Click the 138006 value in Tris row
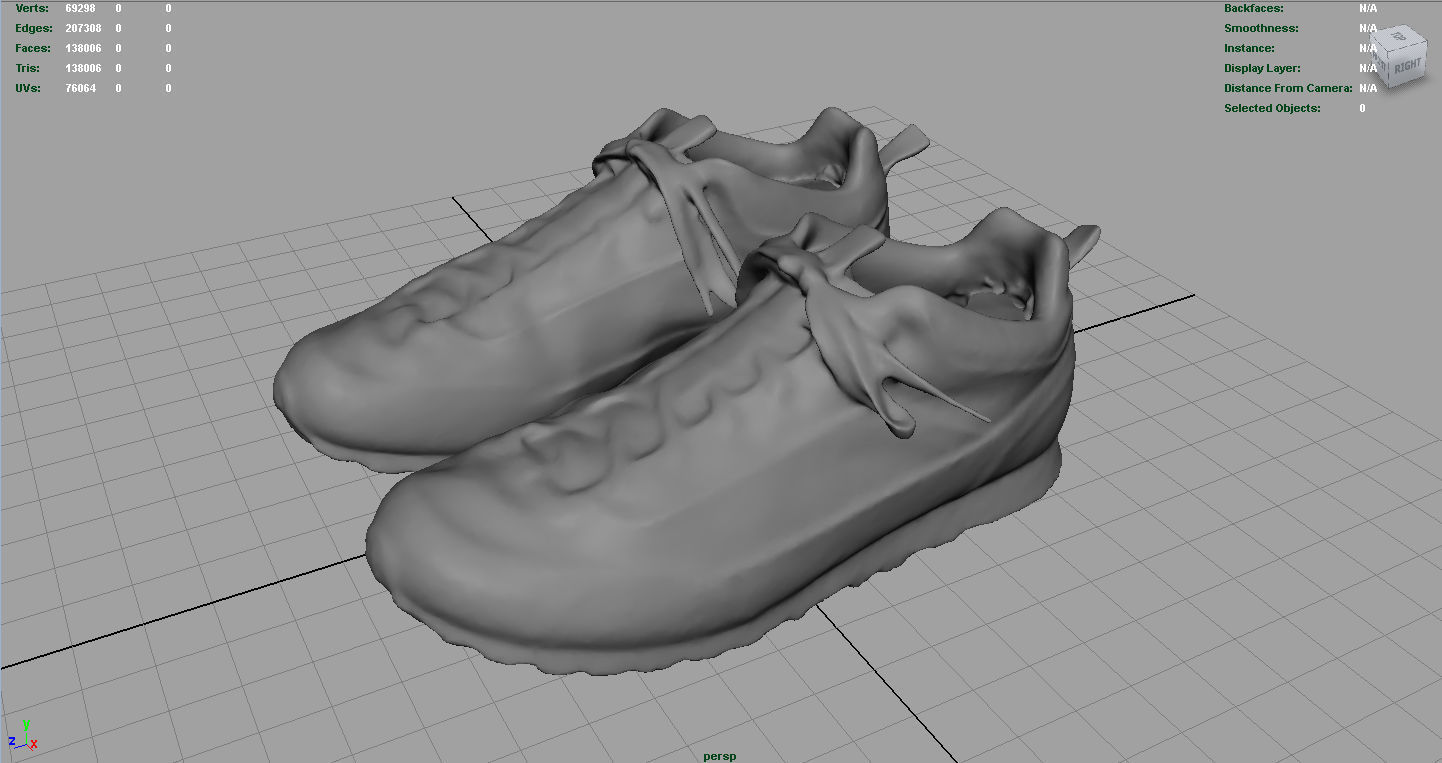Image resolution: width=1442 pixels, height=763 pixels. 84,68
